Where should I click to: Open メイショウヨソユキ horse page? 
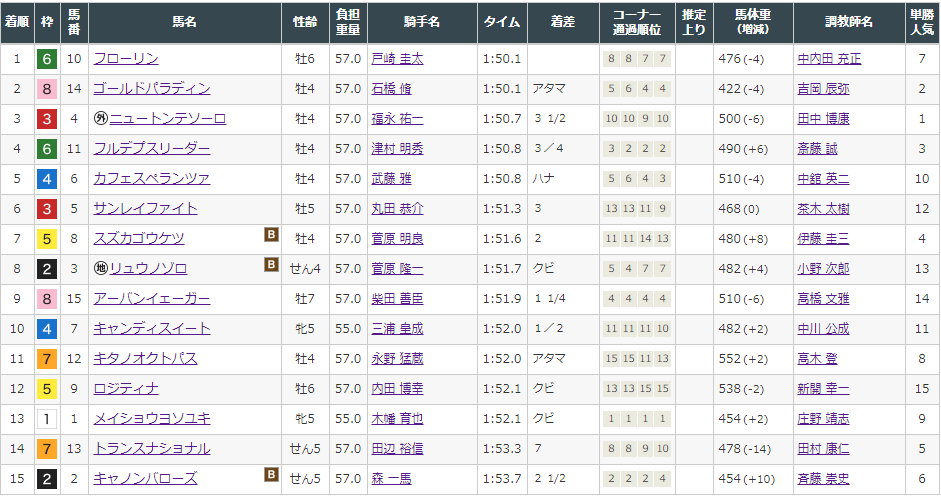tap(152, 419)
